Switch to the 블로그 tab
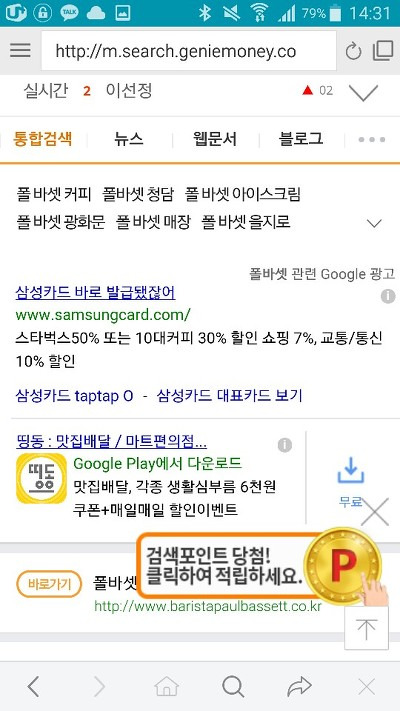The image size is (400, 711). click(301, 139)
